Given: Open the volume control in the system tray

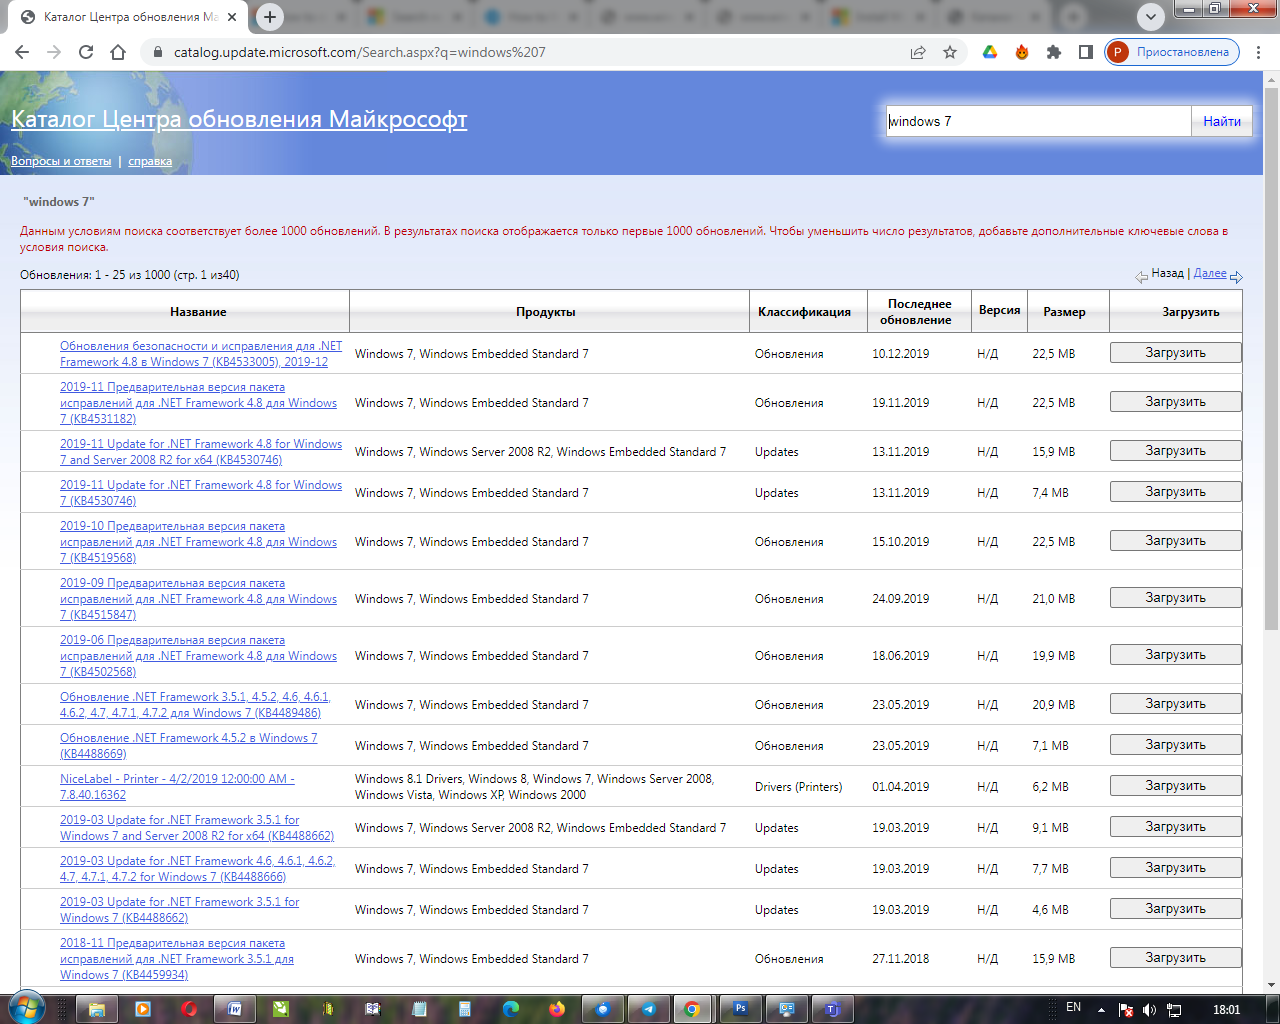Looking at the screenshot, I should [x=1149, y=1010].
